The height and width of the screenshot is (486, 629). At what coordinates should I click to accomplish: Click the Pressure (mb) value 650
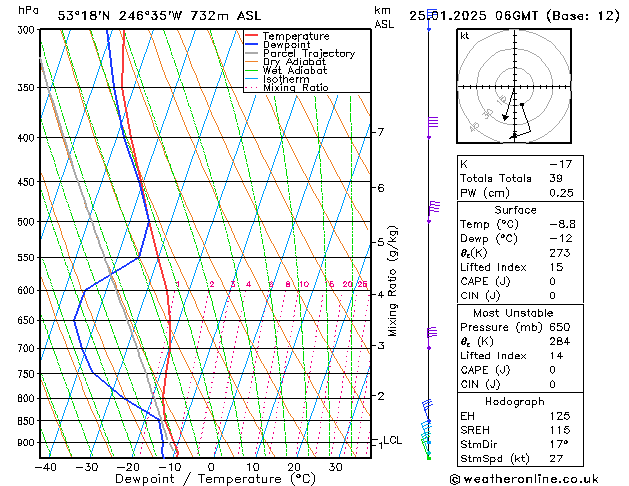(x=560, y=327)
